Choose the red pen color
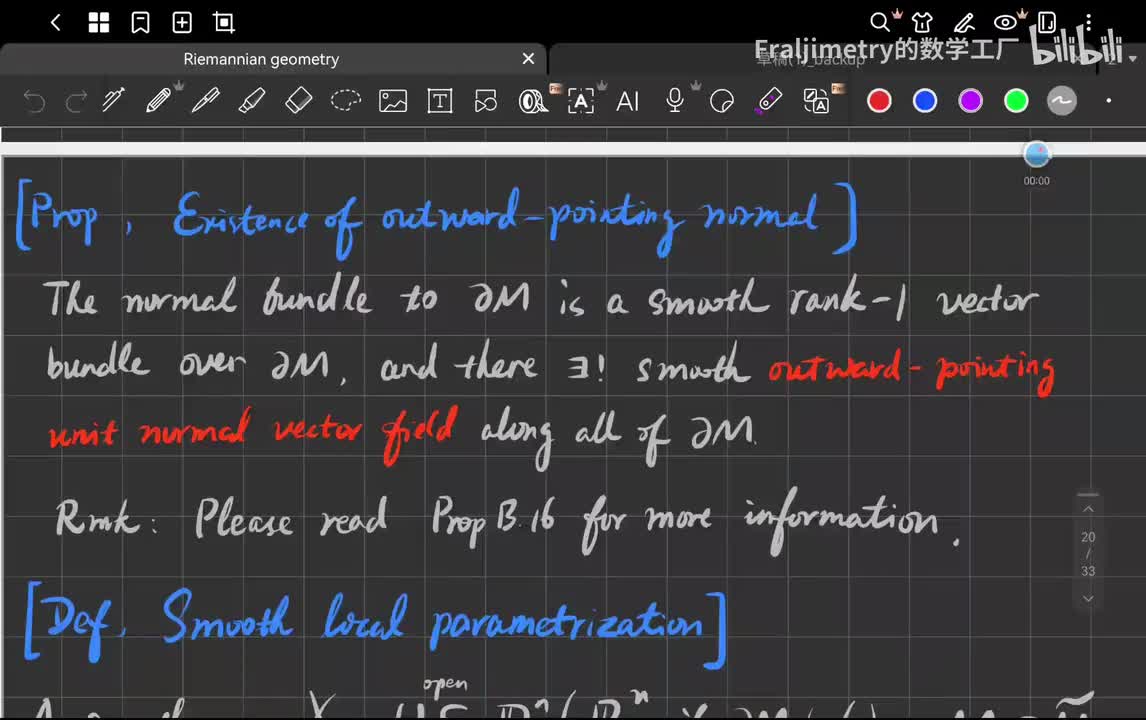This screenshot has width=1146, height=720. 879,101
